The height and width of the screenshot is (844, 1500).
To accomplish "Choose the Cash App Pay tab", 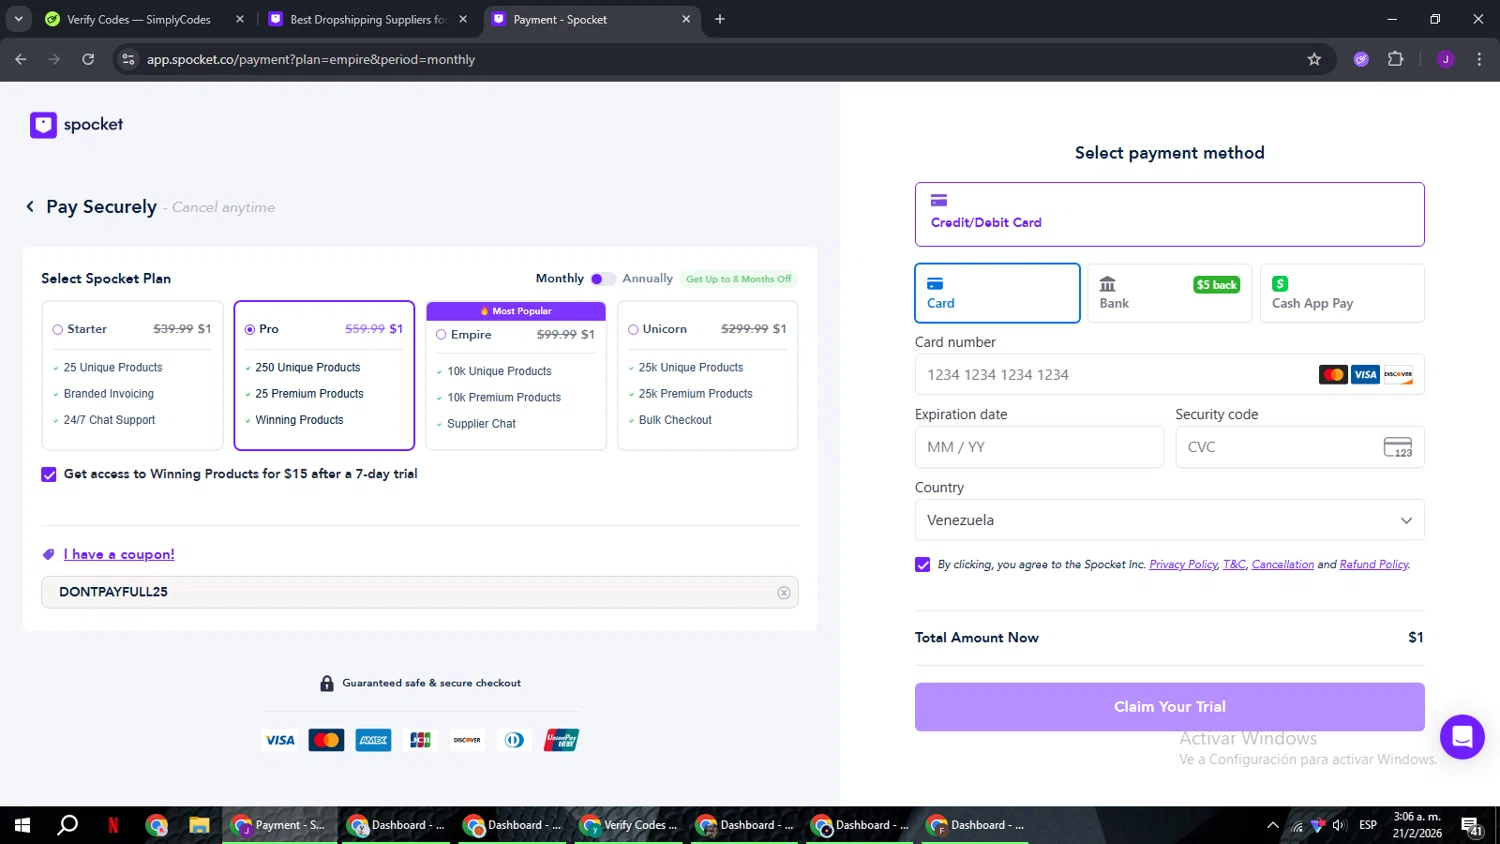I will click(x=1342, y=293).
